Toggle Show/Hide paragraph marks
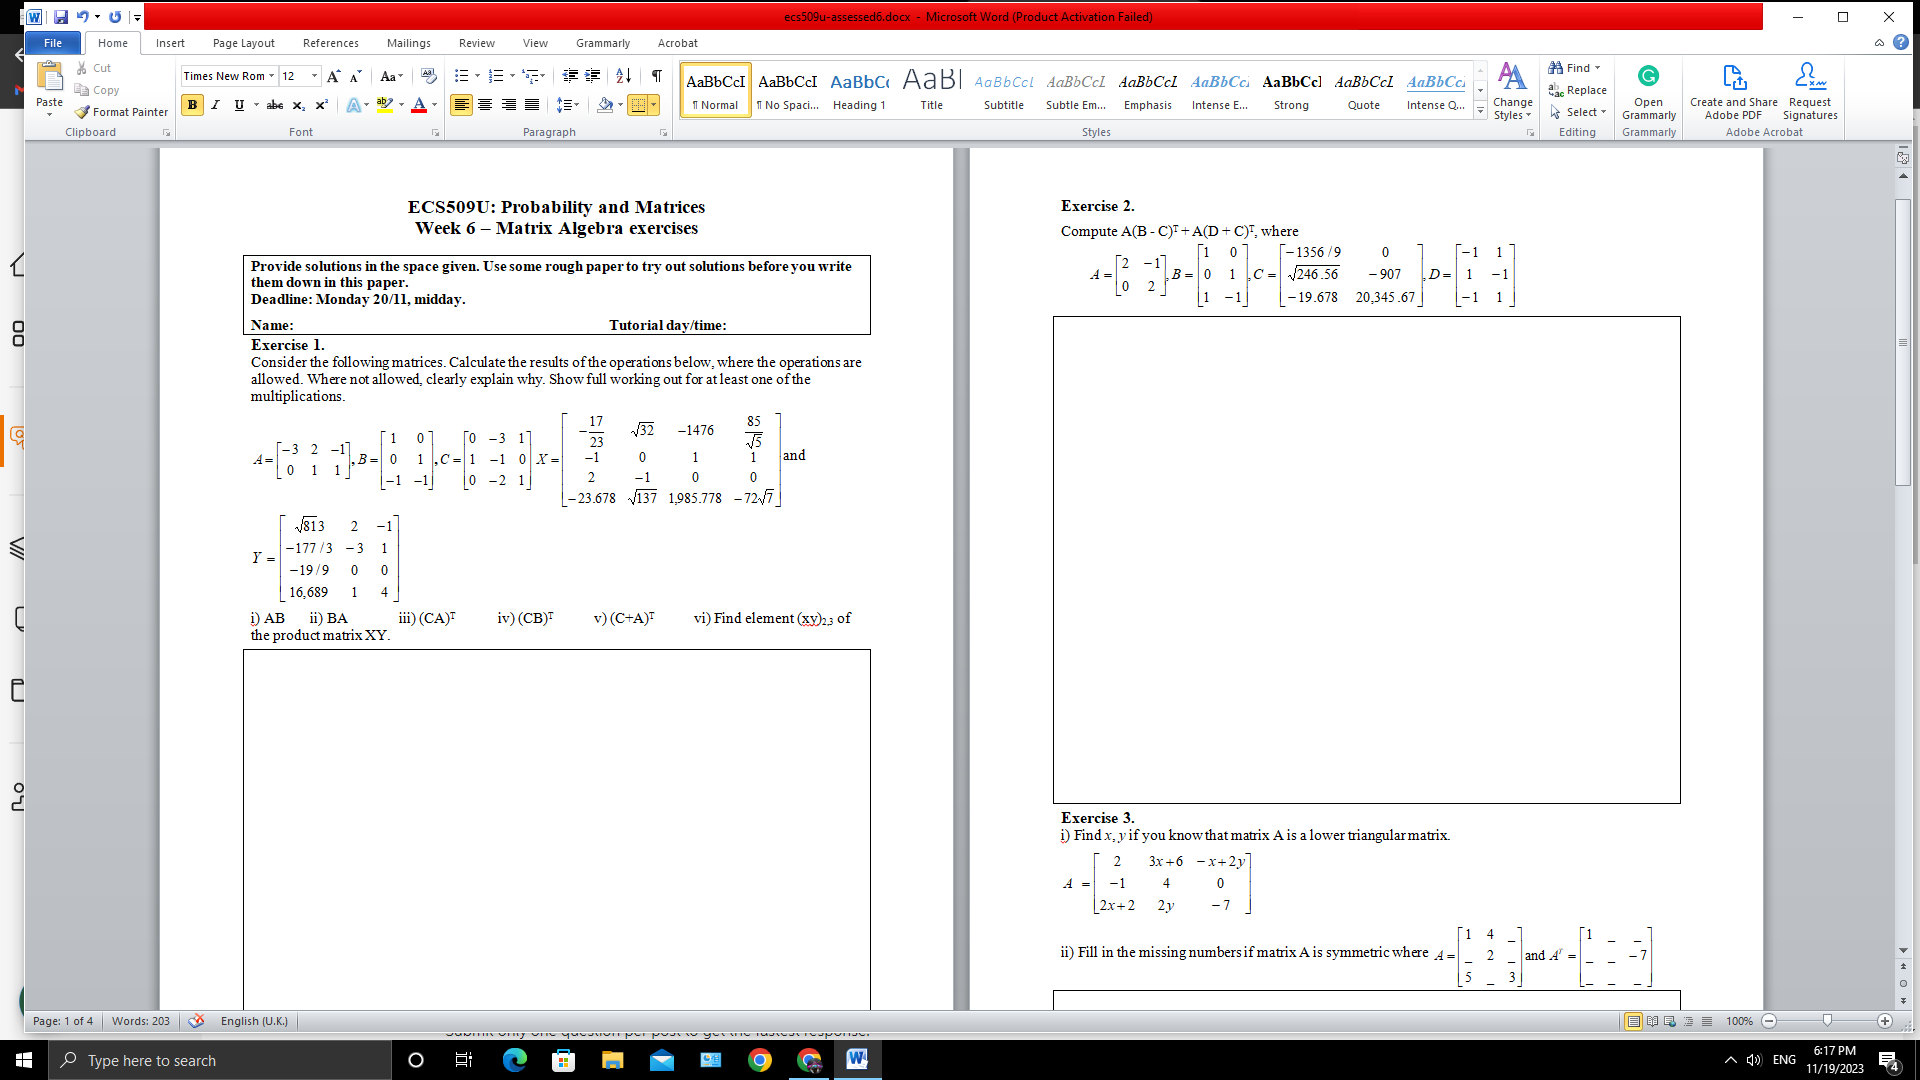This screenshot has height=1080, width=1920. pos(656,76)
